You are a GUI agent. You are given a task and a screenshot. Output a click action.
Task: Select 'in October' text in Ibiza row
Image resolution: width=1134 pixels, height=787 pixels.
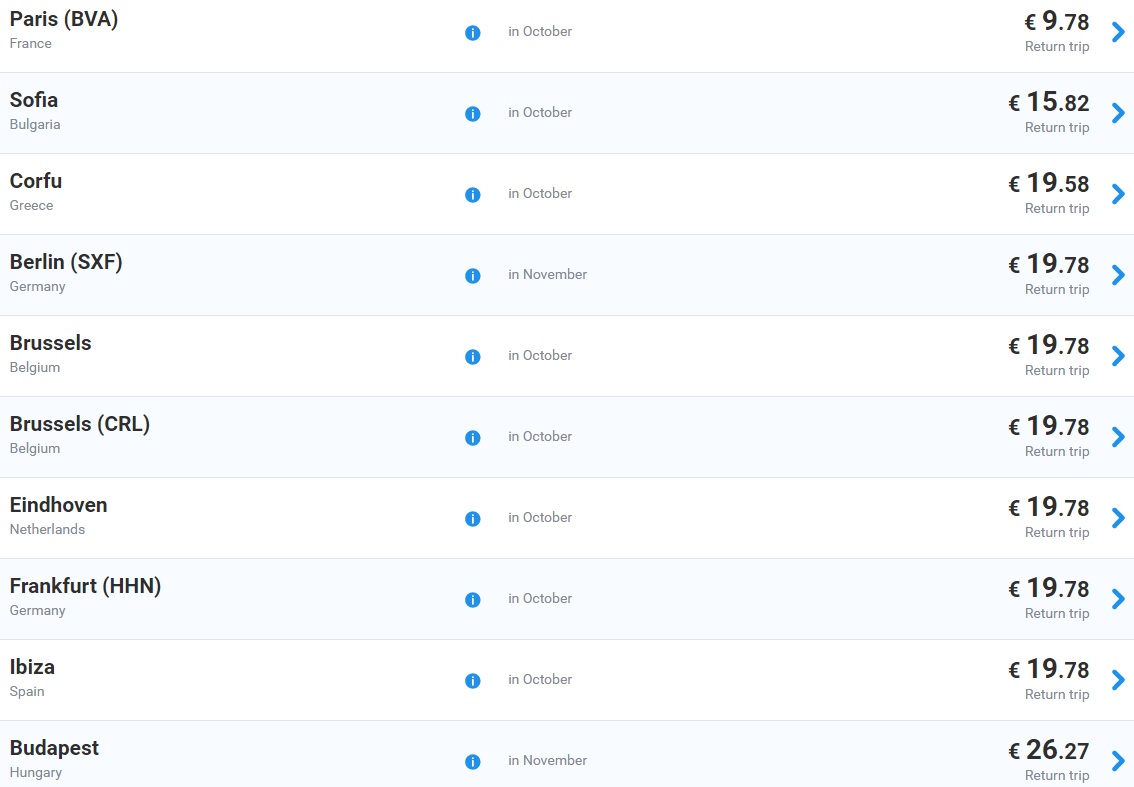[x=540, y=680]
